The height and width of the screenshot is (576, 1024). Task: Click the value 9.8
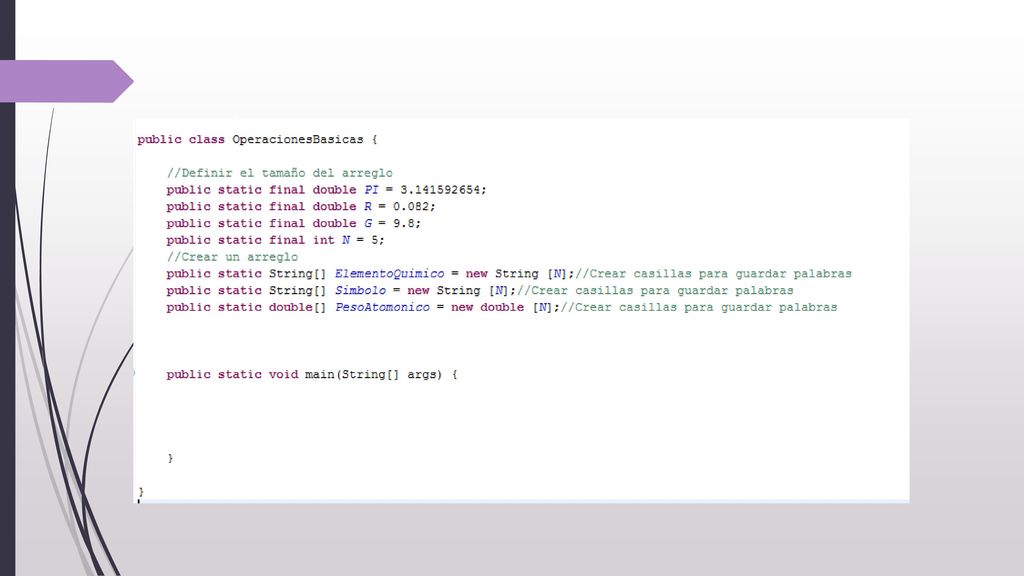404,223
